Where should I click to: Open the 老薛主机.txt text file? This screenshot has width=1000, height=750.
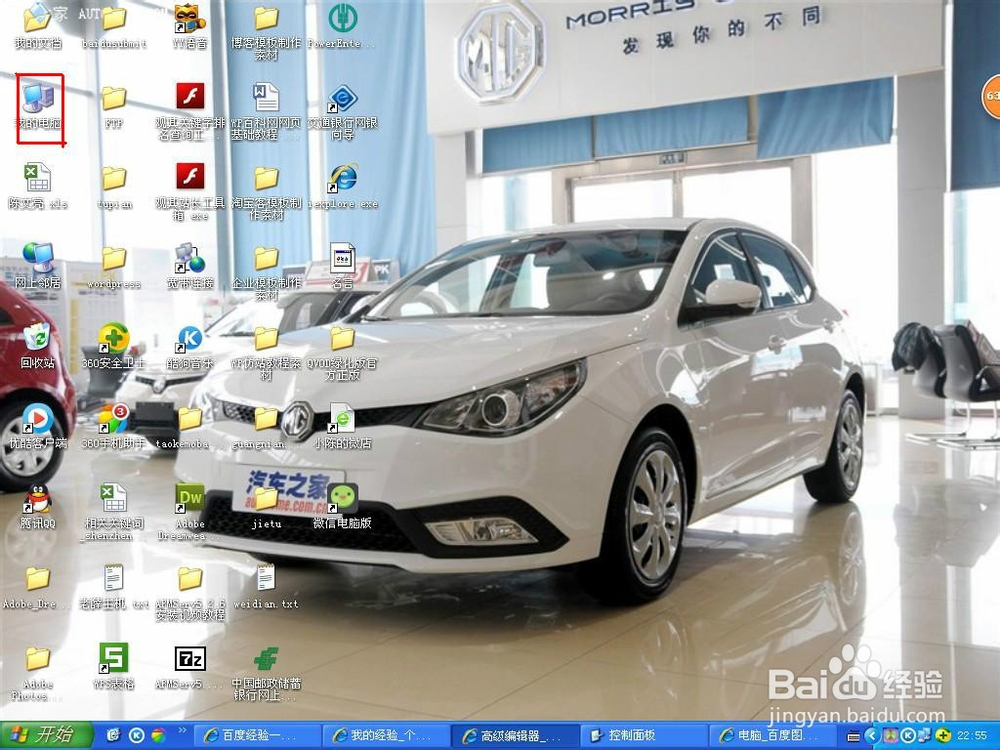114,578
